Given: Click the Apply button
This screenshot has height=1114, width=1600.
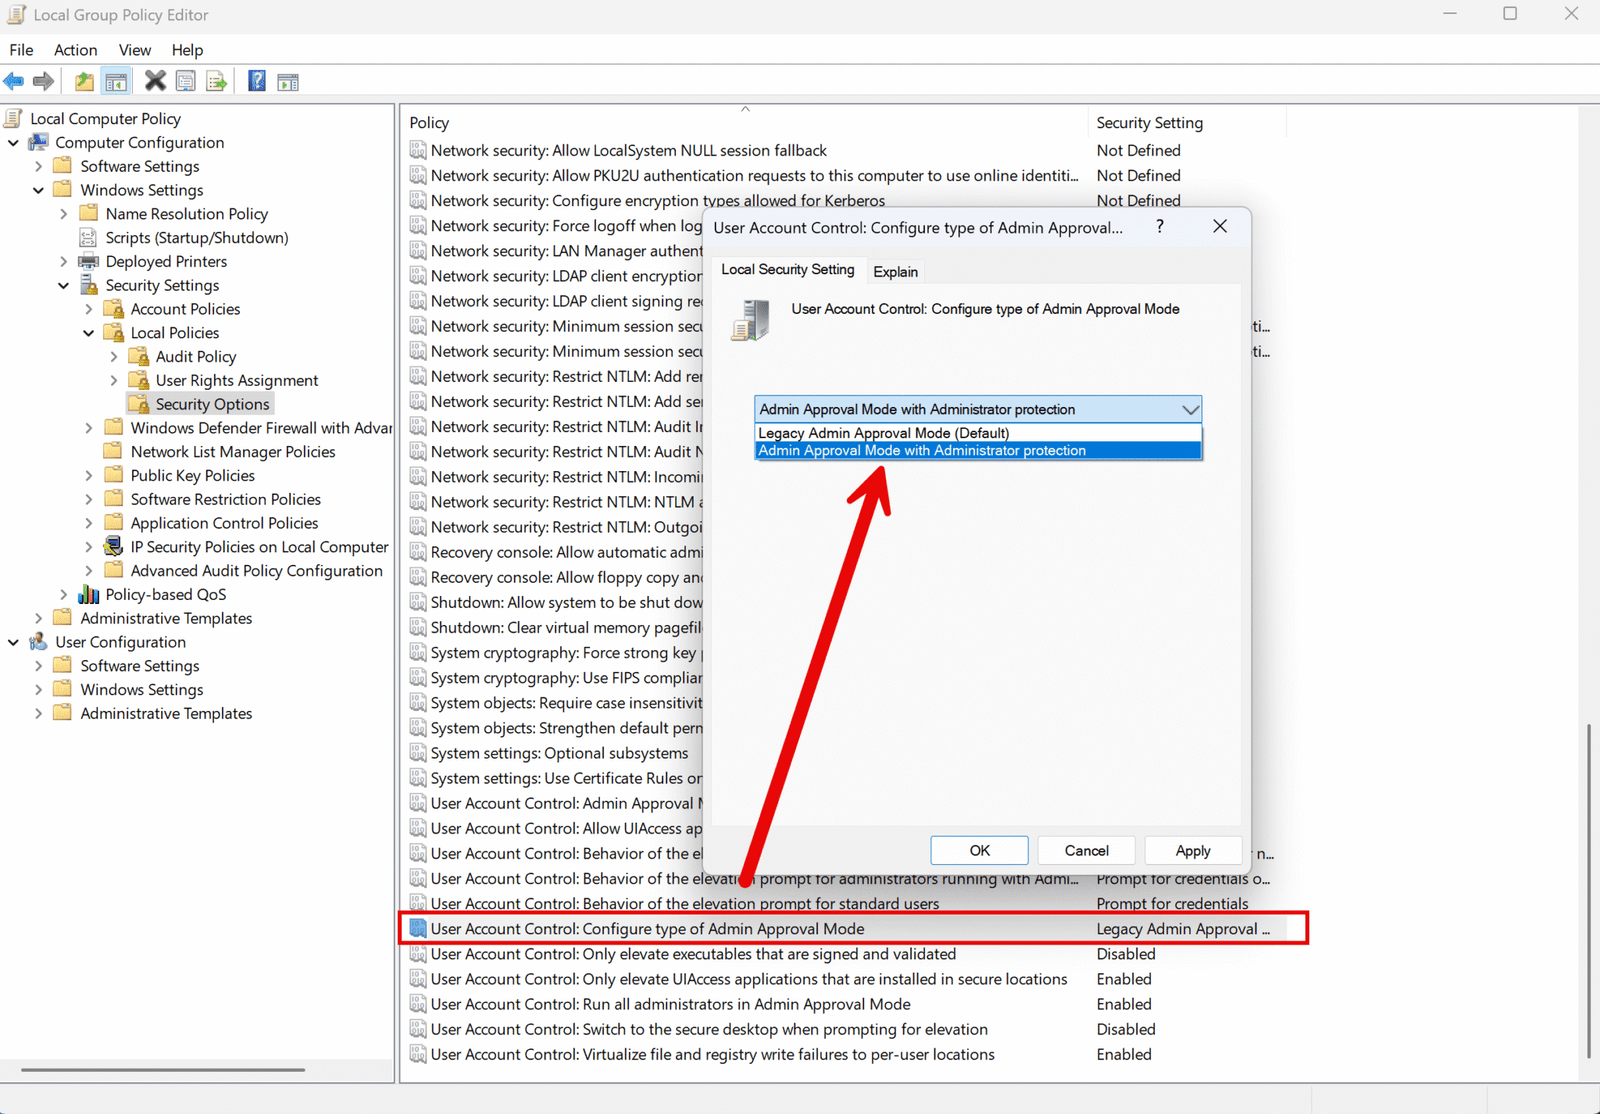Looking at the screenshot, I should [1192, 850].
